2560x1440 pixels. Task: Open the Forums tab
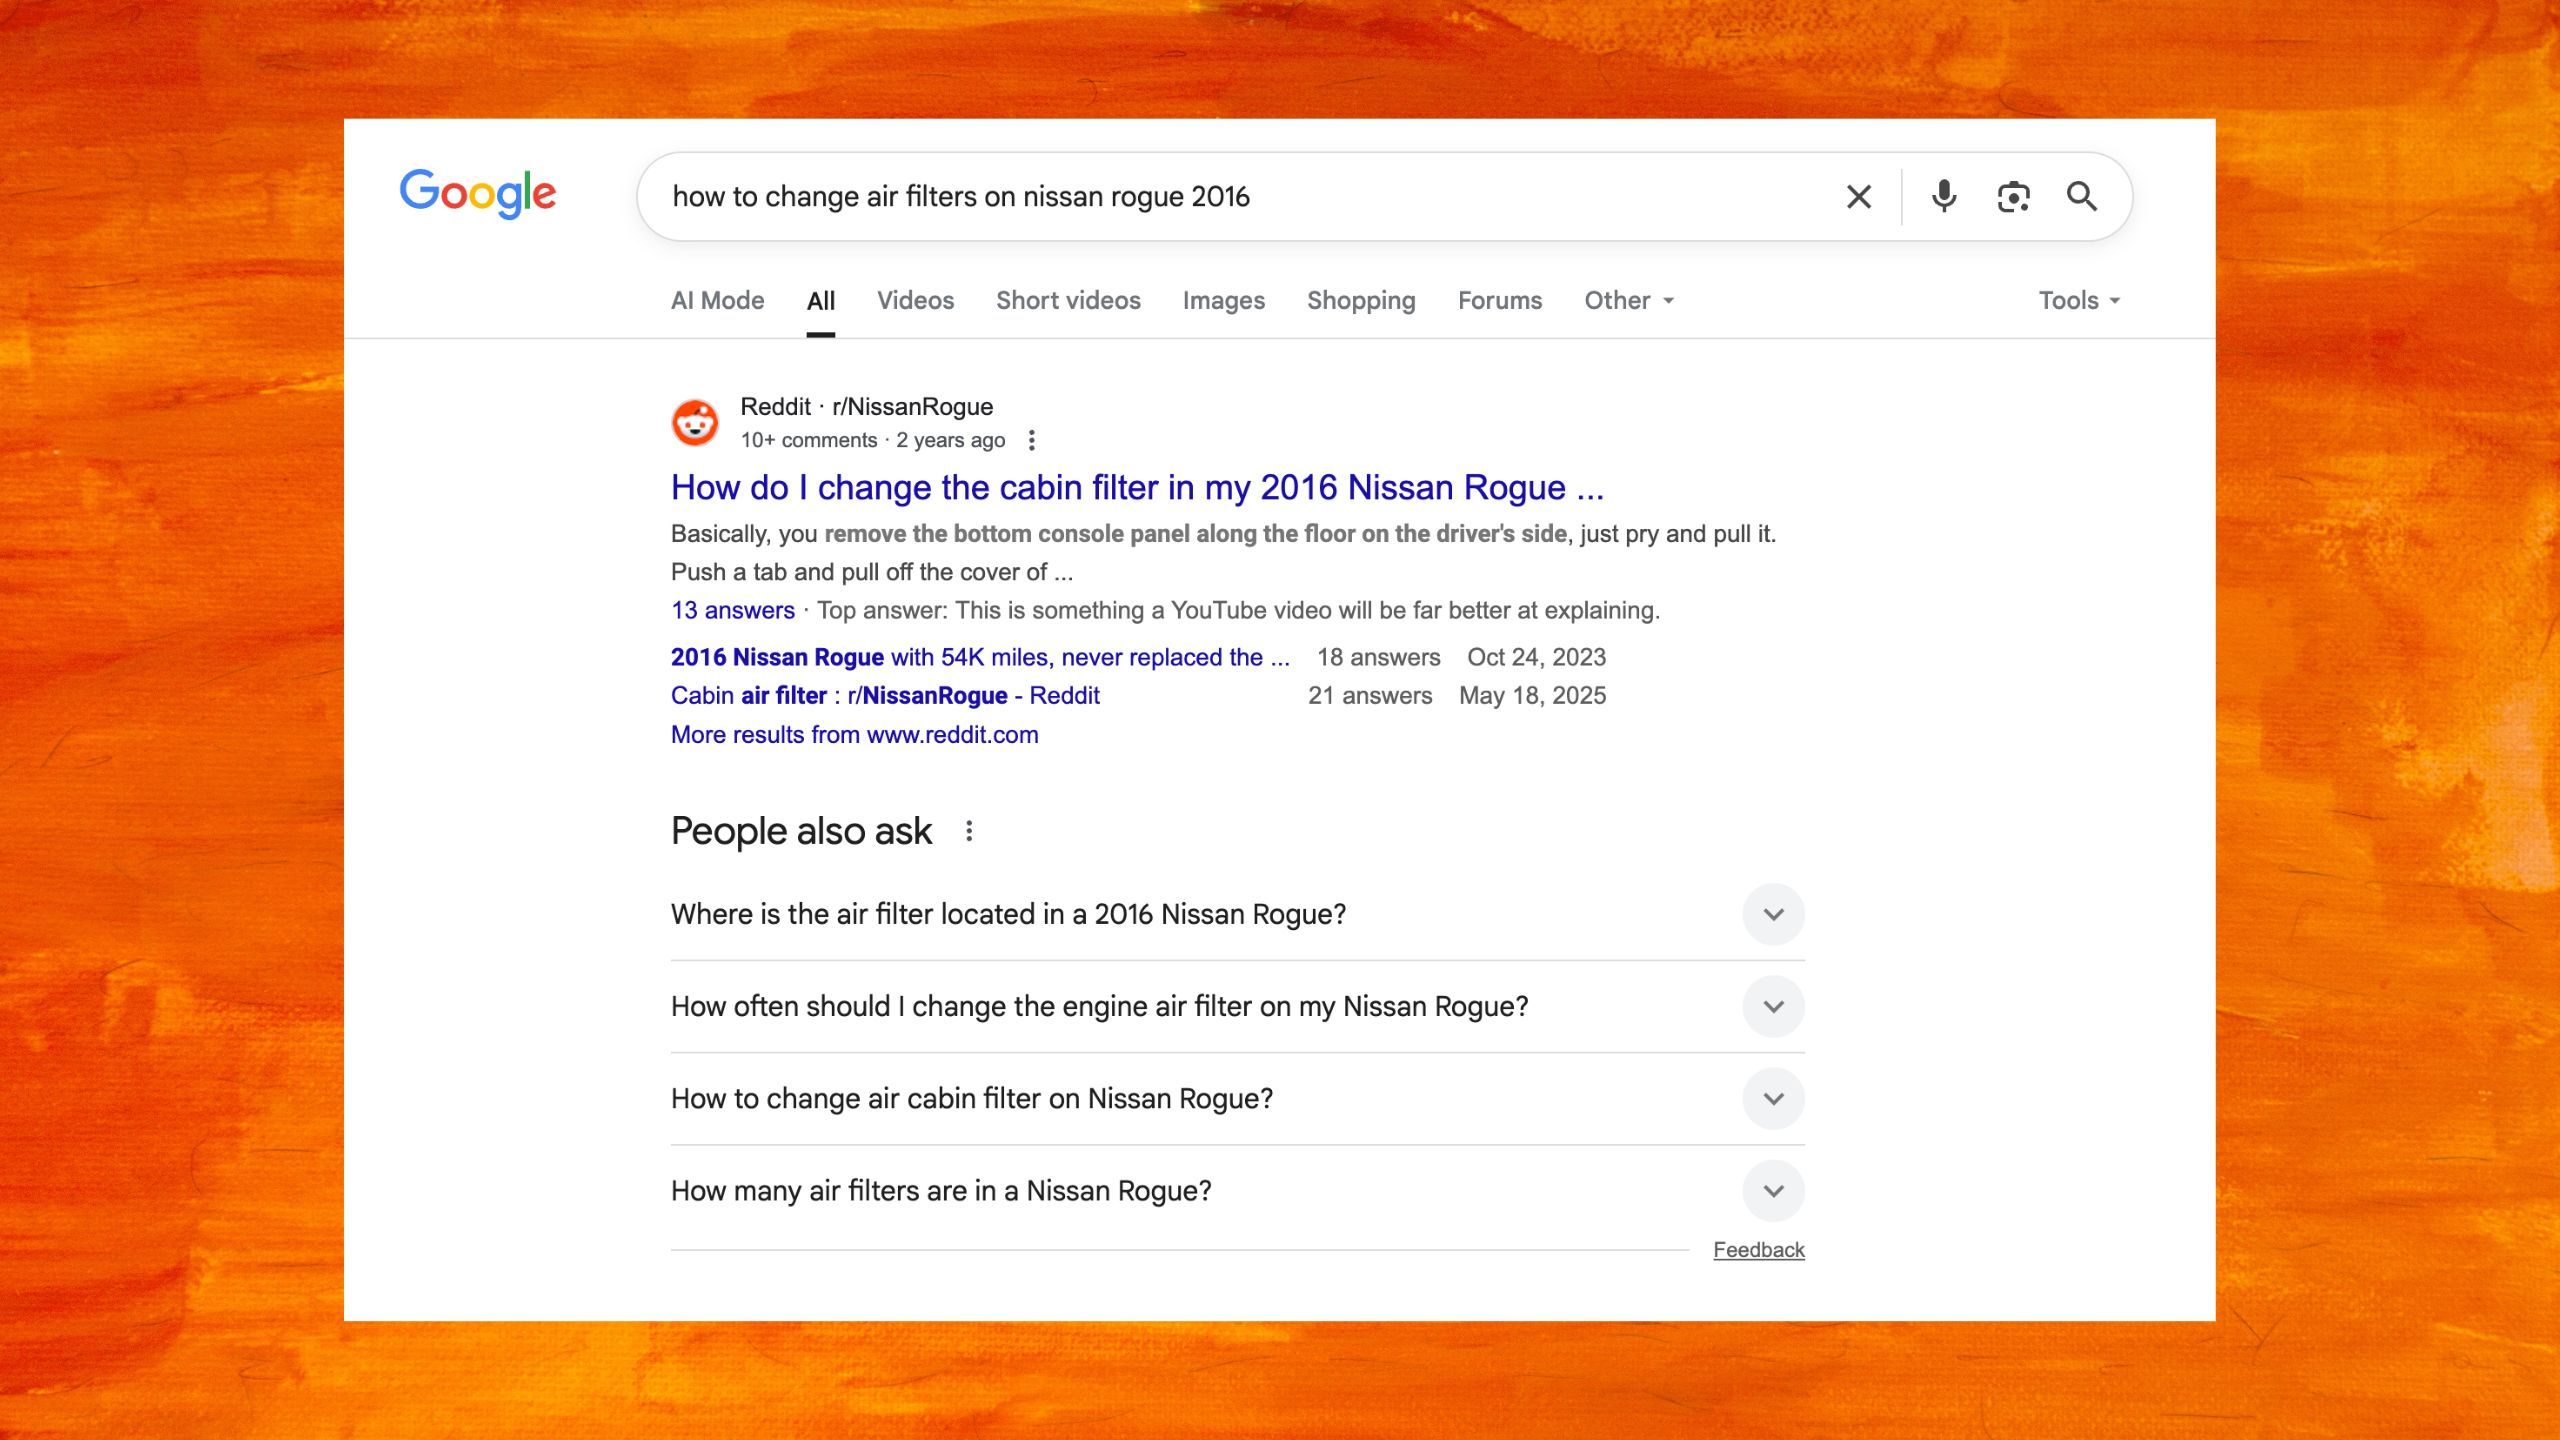tap(1499, 301)
